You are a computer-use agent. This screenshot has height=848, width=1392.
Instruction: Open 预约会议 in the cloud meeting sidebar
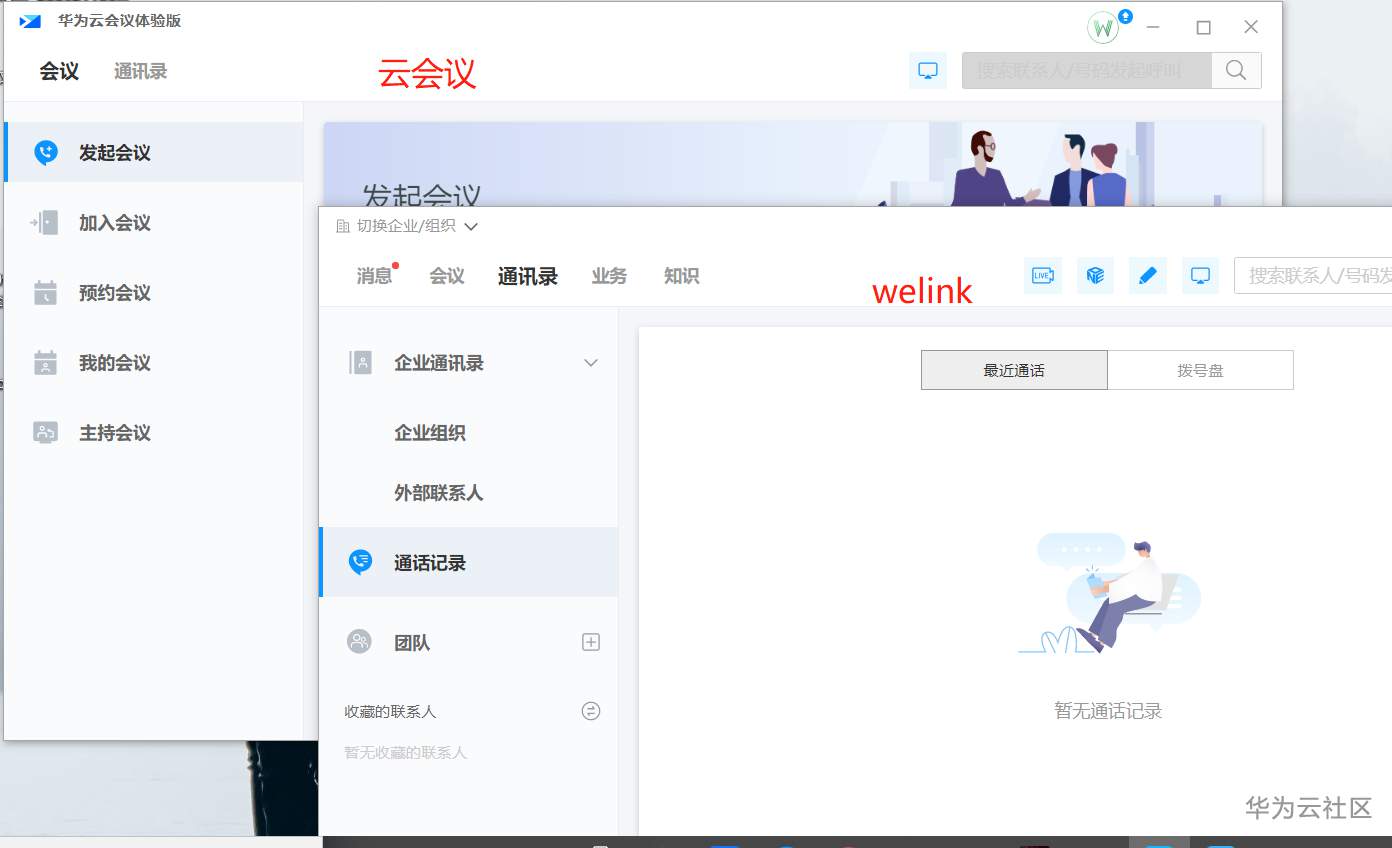coord(153,293)
